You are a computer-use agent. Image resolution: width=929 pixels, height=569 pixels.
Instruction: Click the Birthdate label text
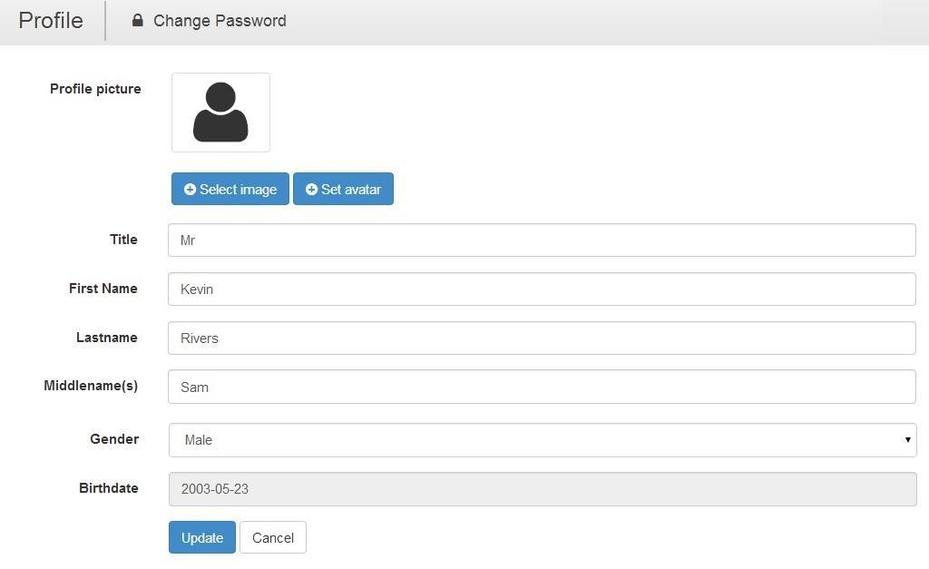pos(108,488)
